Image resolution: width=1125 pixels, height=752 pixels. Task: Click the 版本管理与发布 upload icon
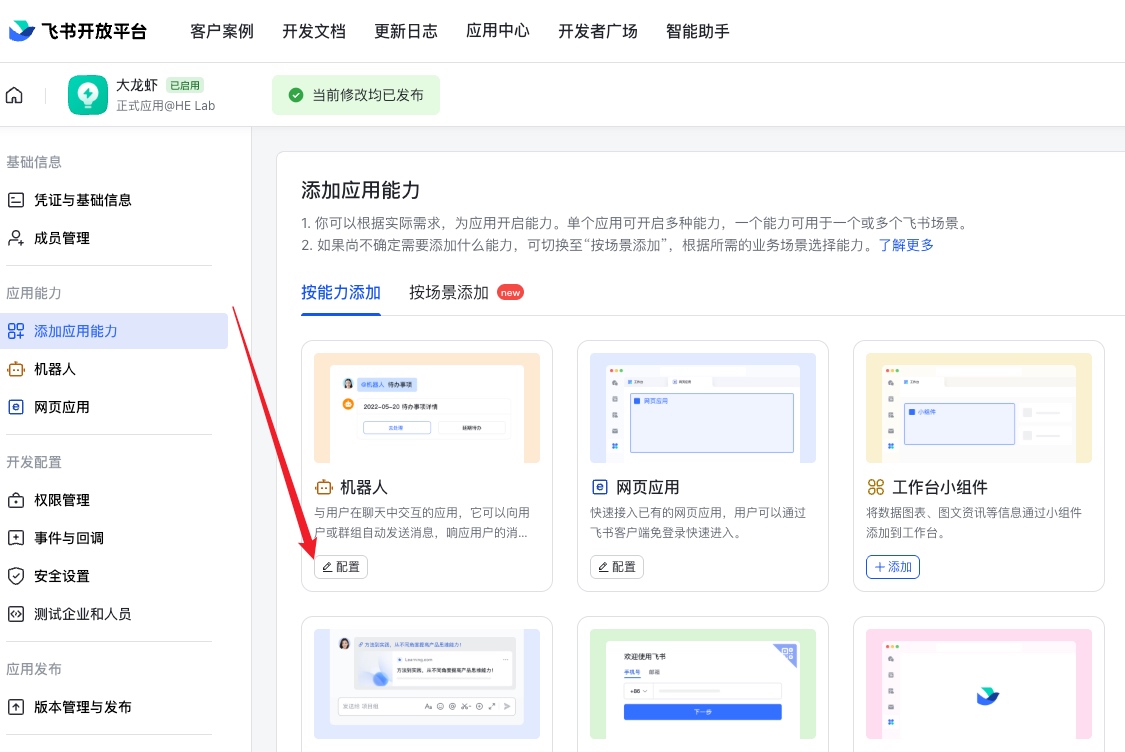coord(16,707)
